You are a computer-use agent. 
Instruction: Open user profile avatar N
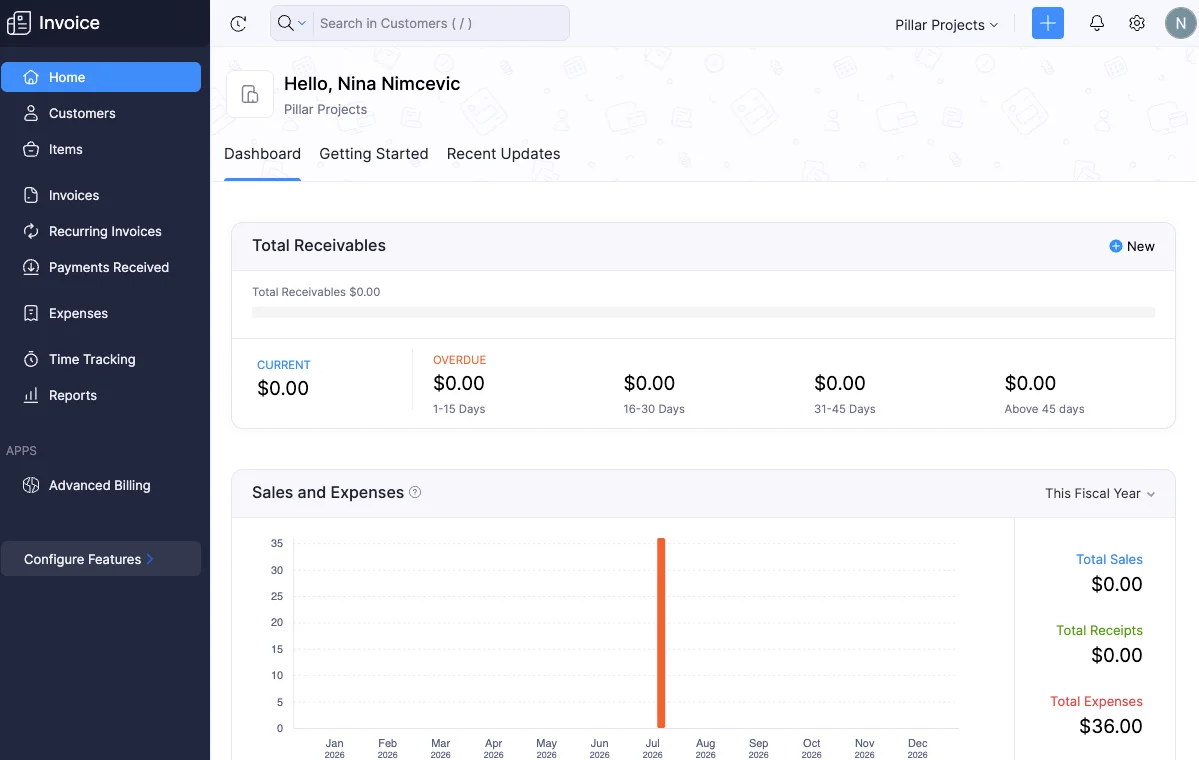pos(1181,23)
